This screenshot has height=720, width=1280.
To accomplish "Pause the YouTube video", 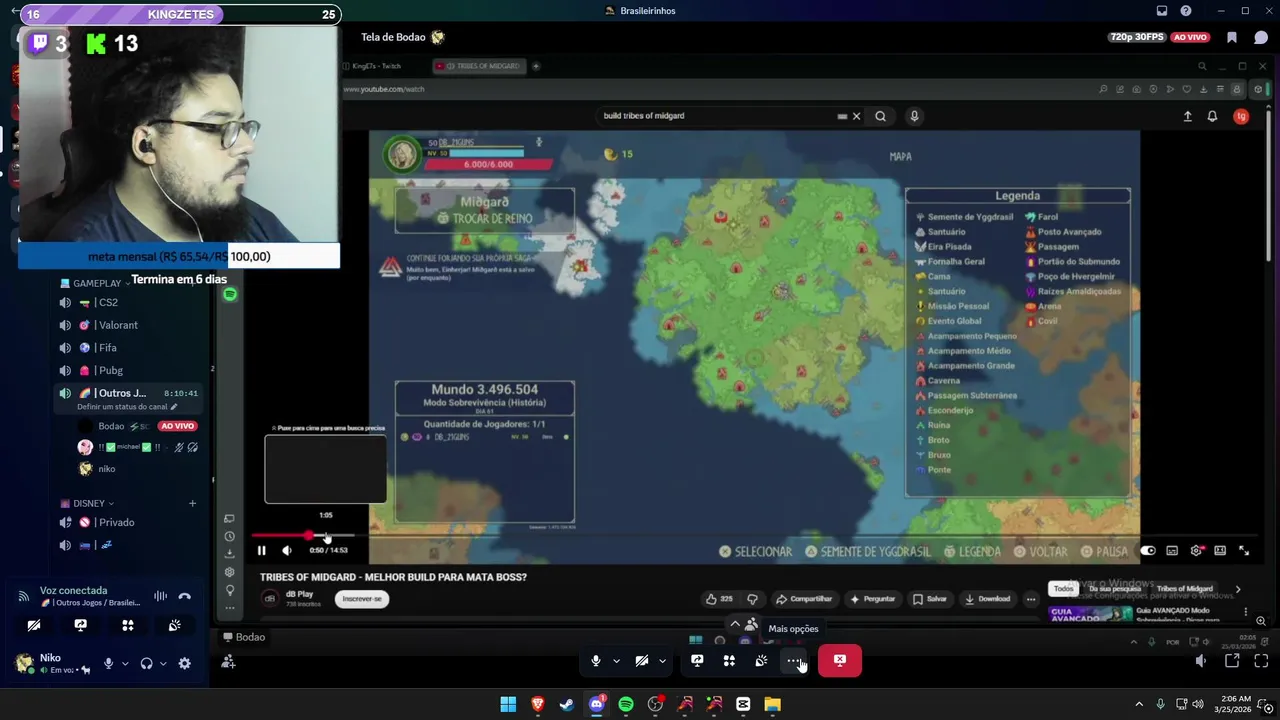I will pos(261,550).
